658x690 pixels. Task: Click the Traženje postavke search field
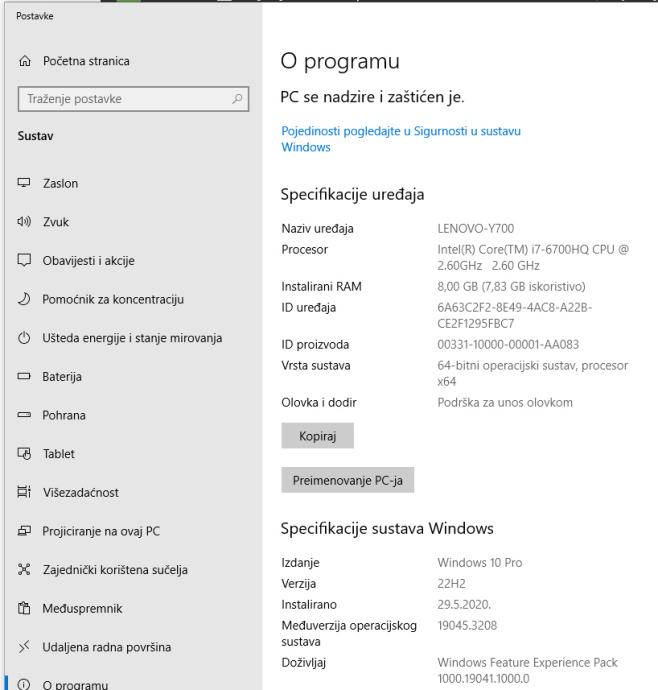coord(133,99)
